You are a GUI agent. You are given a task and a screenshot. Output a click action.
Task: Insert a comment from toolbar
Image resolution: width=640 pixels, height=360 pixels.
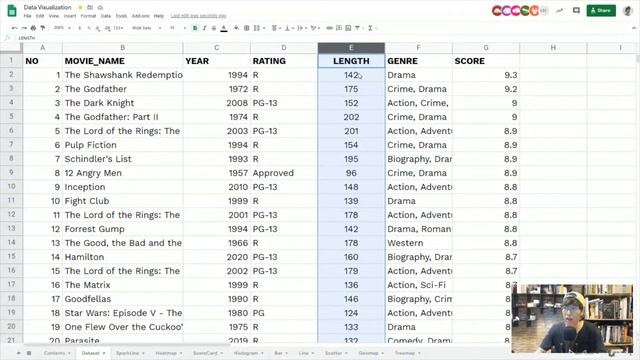(339, 28)
